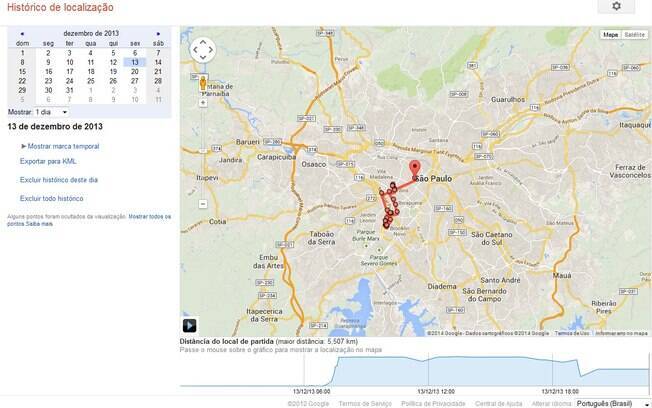Start the location history play button
The width and height of the screenshot is (652, 408).
pyautogui.click(x=190, y=325)
